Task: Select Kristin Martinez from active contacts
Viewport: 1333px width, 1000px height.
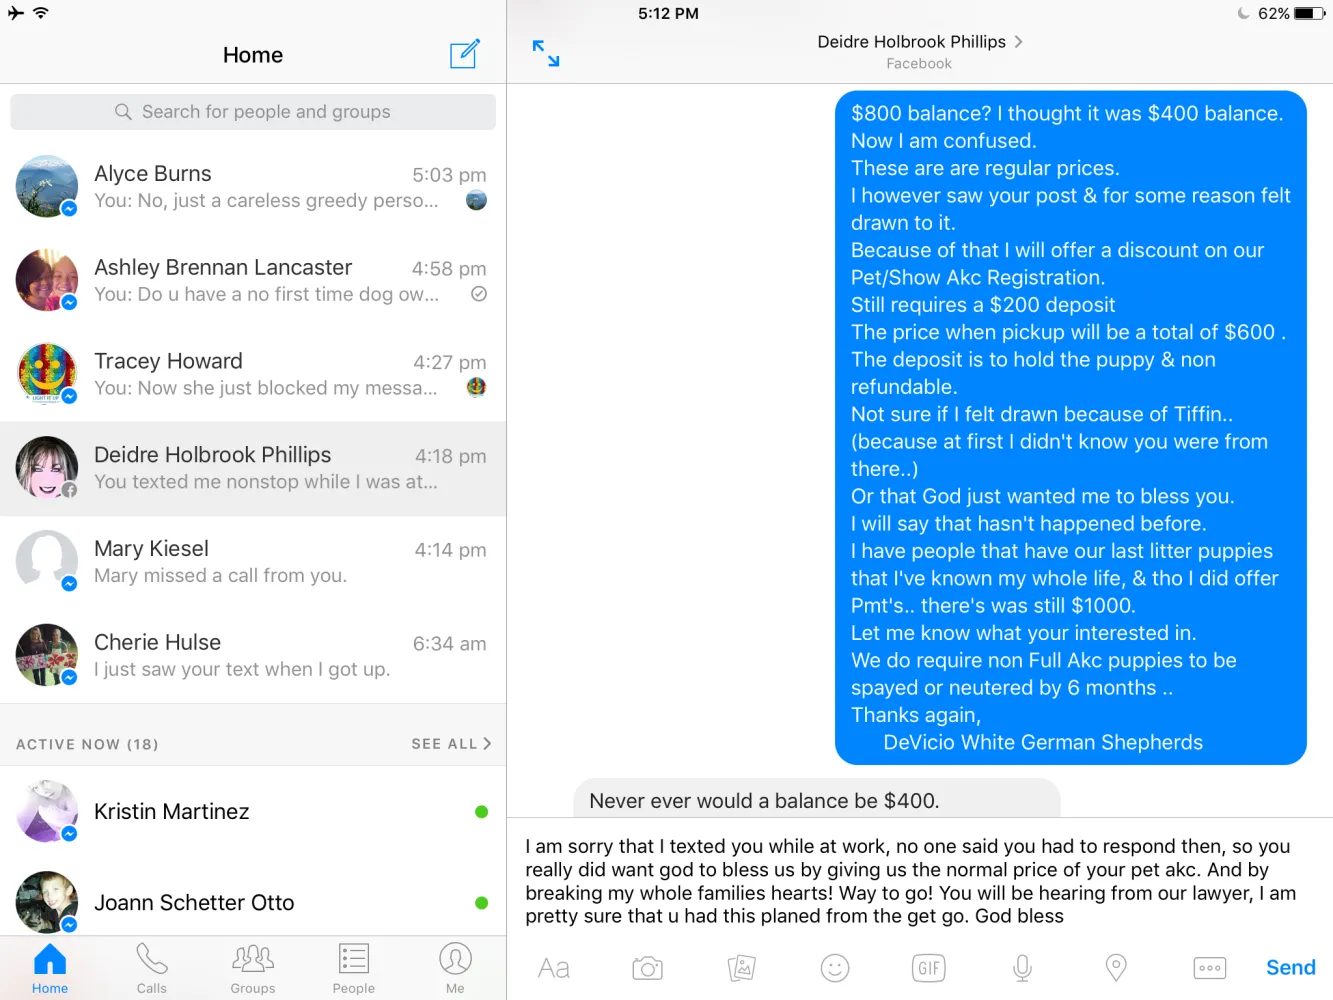Action: (x=253, y=812)
